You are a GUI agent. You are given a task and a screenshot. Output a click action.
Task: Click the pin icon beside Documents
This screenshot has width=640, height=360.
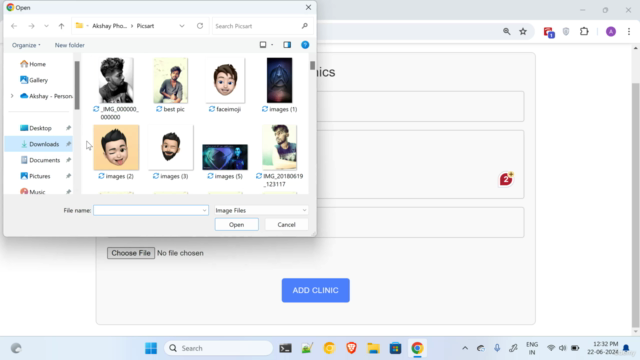pos(68,160)
